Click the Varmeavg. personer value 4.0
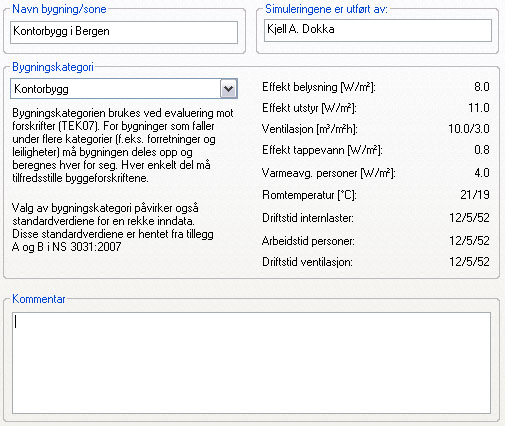This screenshot has width=505, height=426. pyautogui.click(x=482, y=173)
